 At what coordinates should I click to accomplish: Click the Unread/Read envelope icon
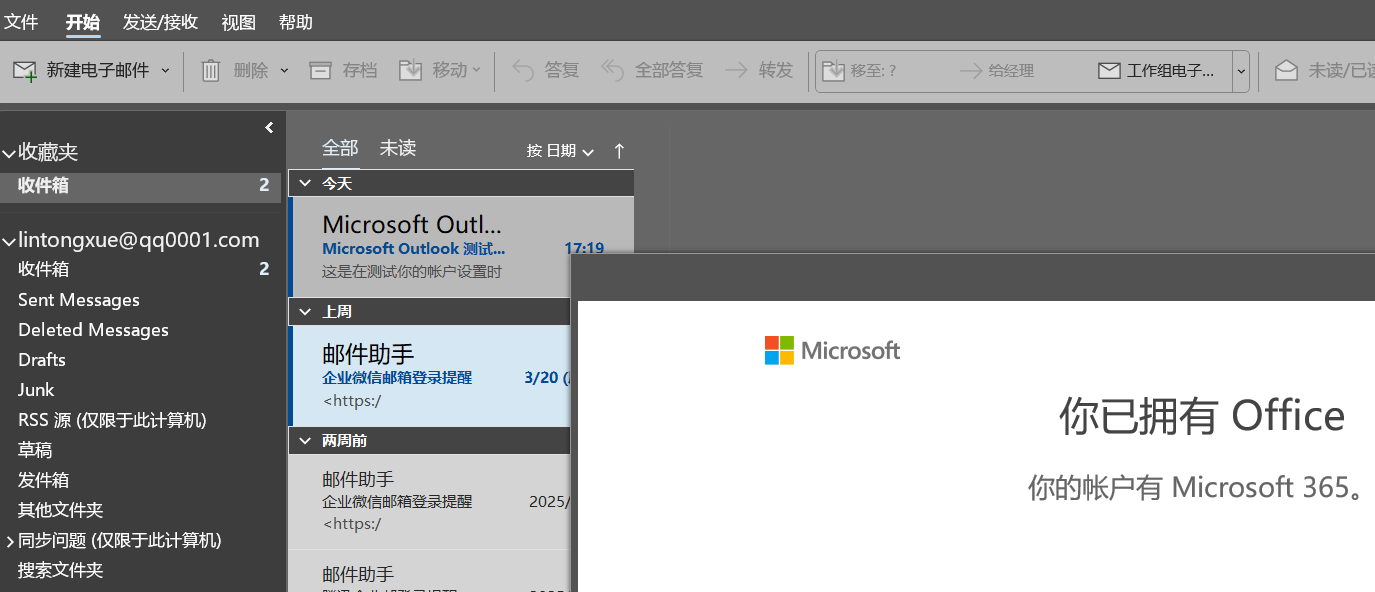click(x=1286, y=71)
